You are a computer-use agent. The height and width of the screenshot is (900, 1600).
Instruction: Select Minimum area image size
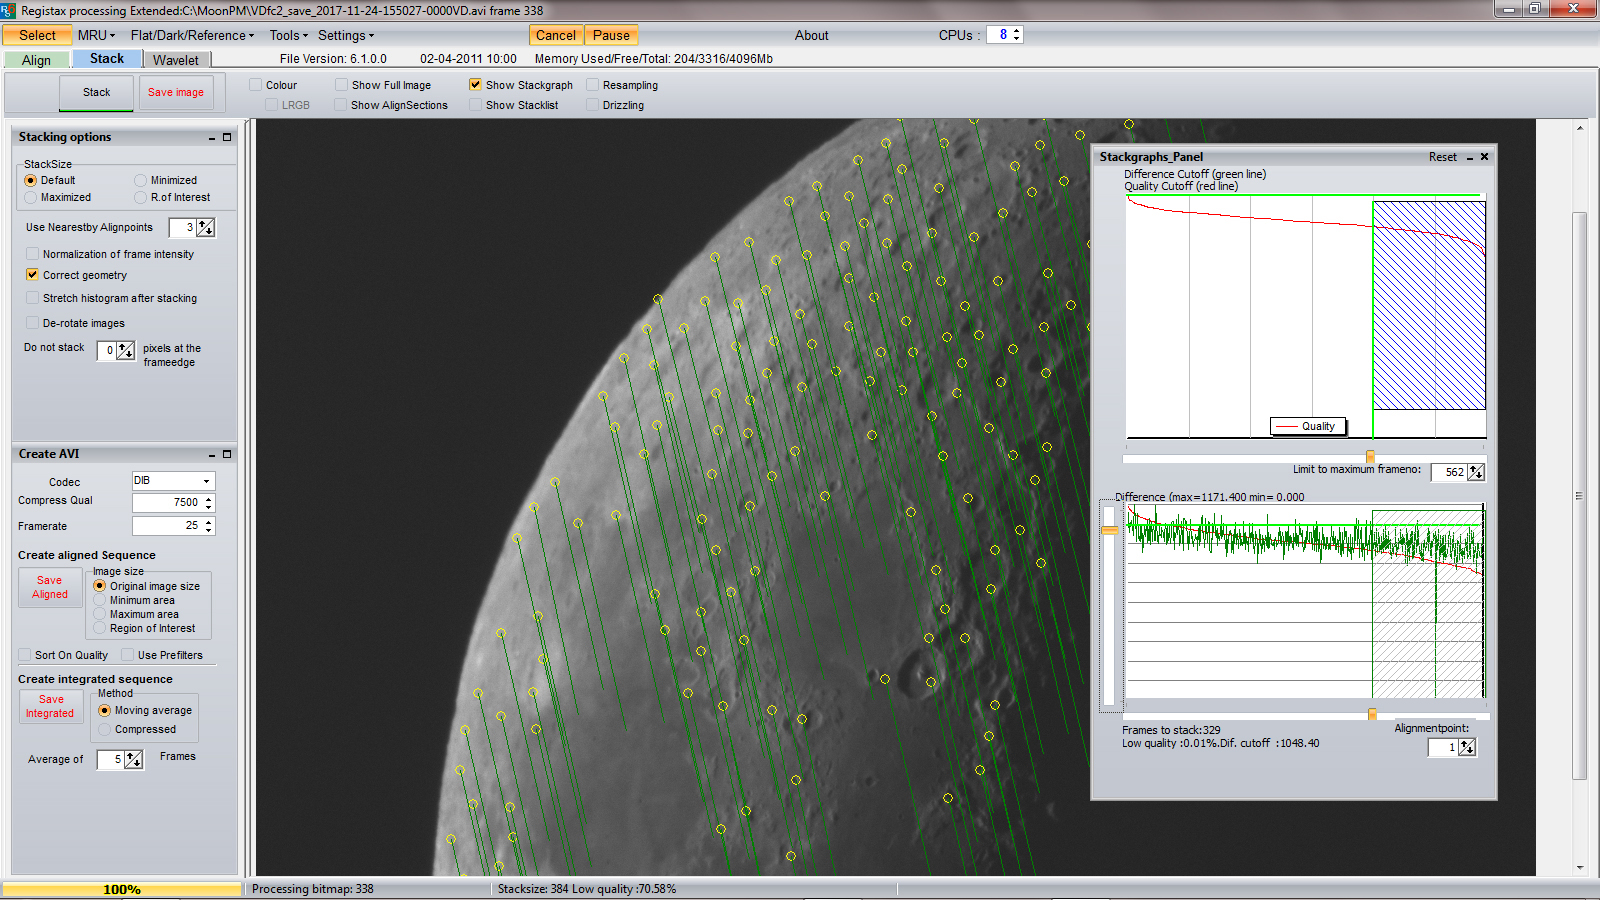point(100,600)
